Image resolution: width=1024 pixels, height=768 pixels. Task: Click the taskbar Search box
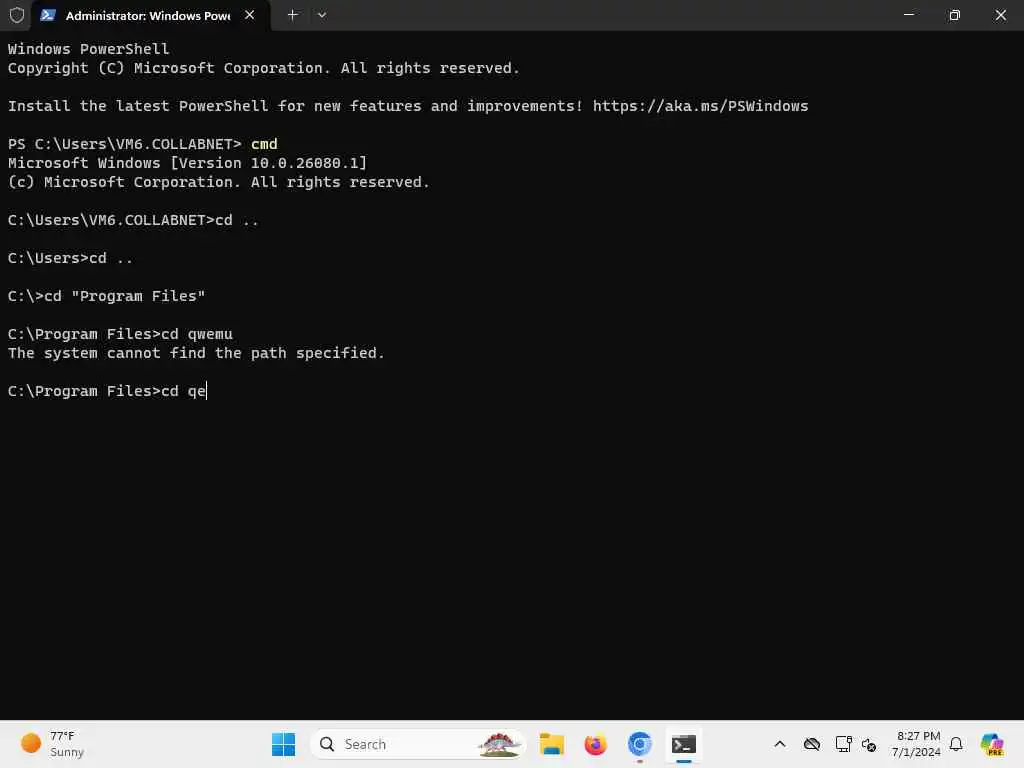[417, 744]
